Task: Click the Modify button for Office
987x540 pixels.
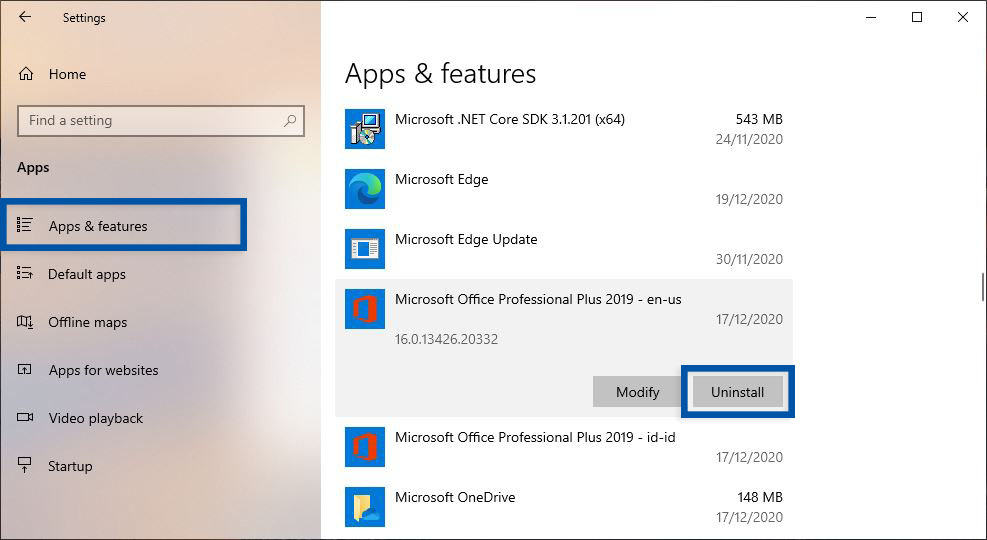Action: [x=637, y=392]
